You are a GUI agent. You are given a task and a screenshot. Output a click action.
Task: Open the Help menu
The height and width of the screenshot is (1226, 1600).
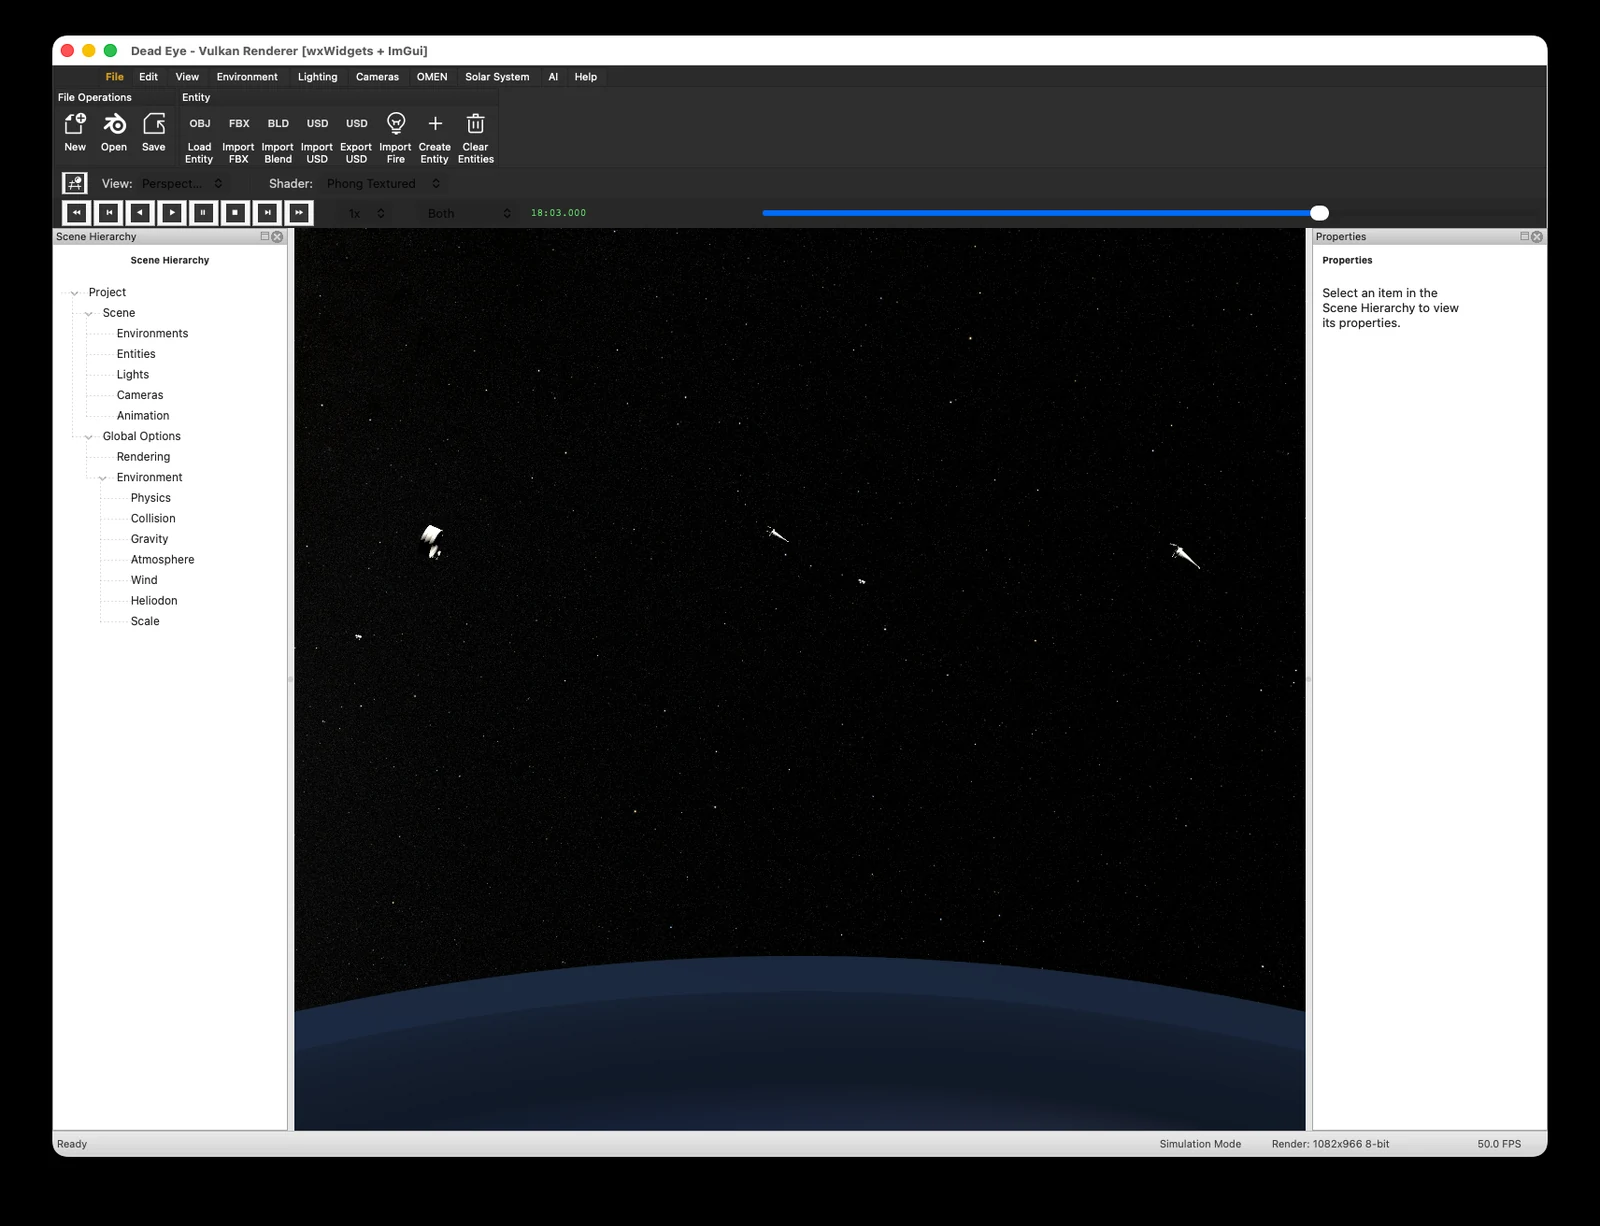(586, 77)
